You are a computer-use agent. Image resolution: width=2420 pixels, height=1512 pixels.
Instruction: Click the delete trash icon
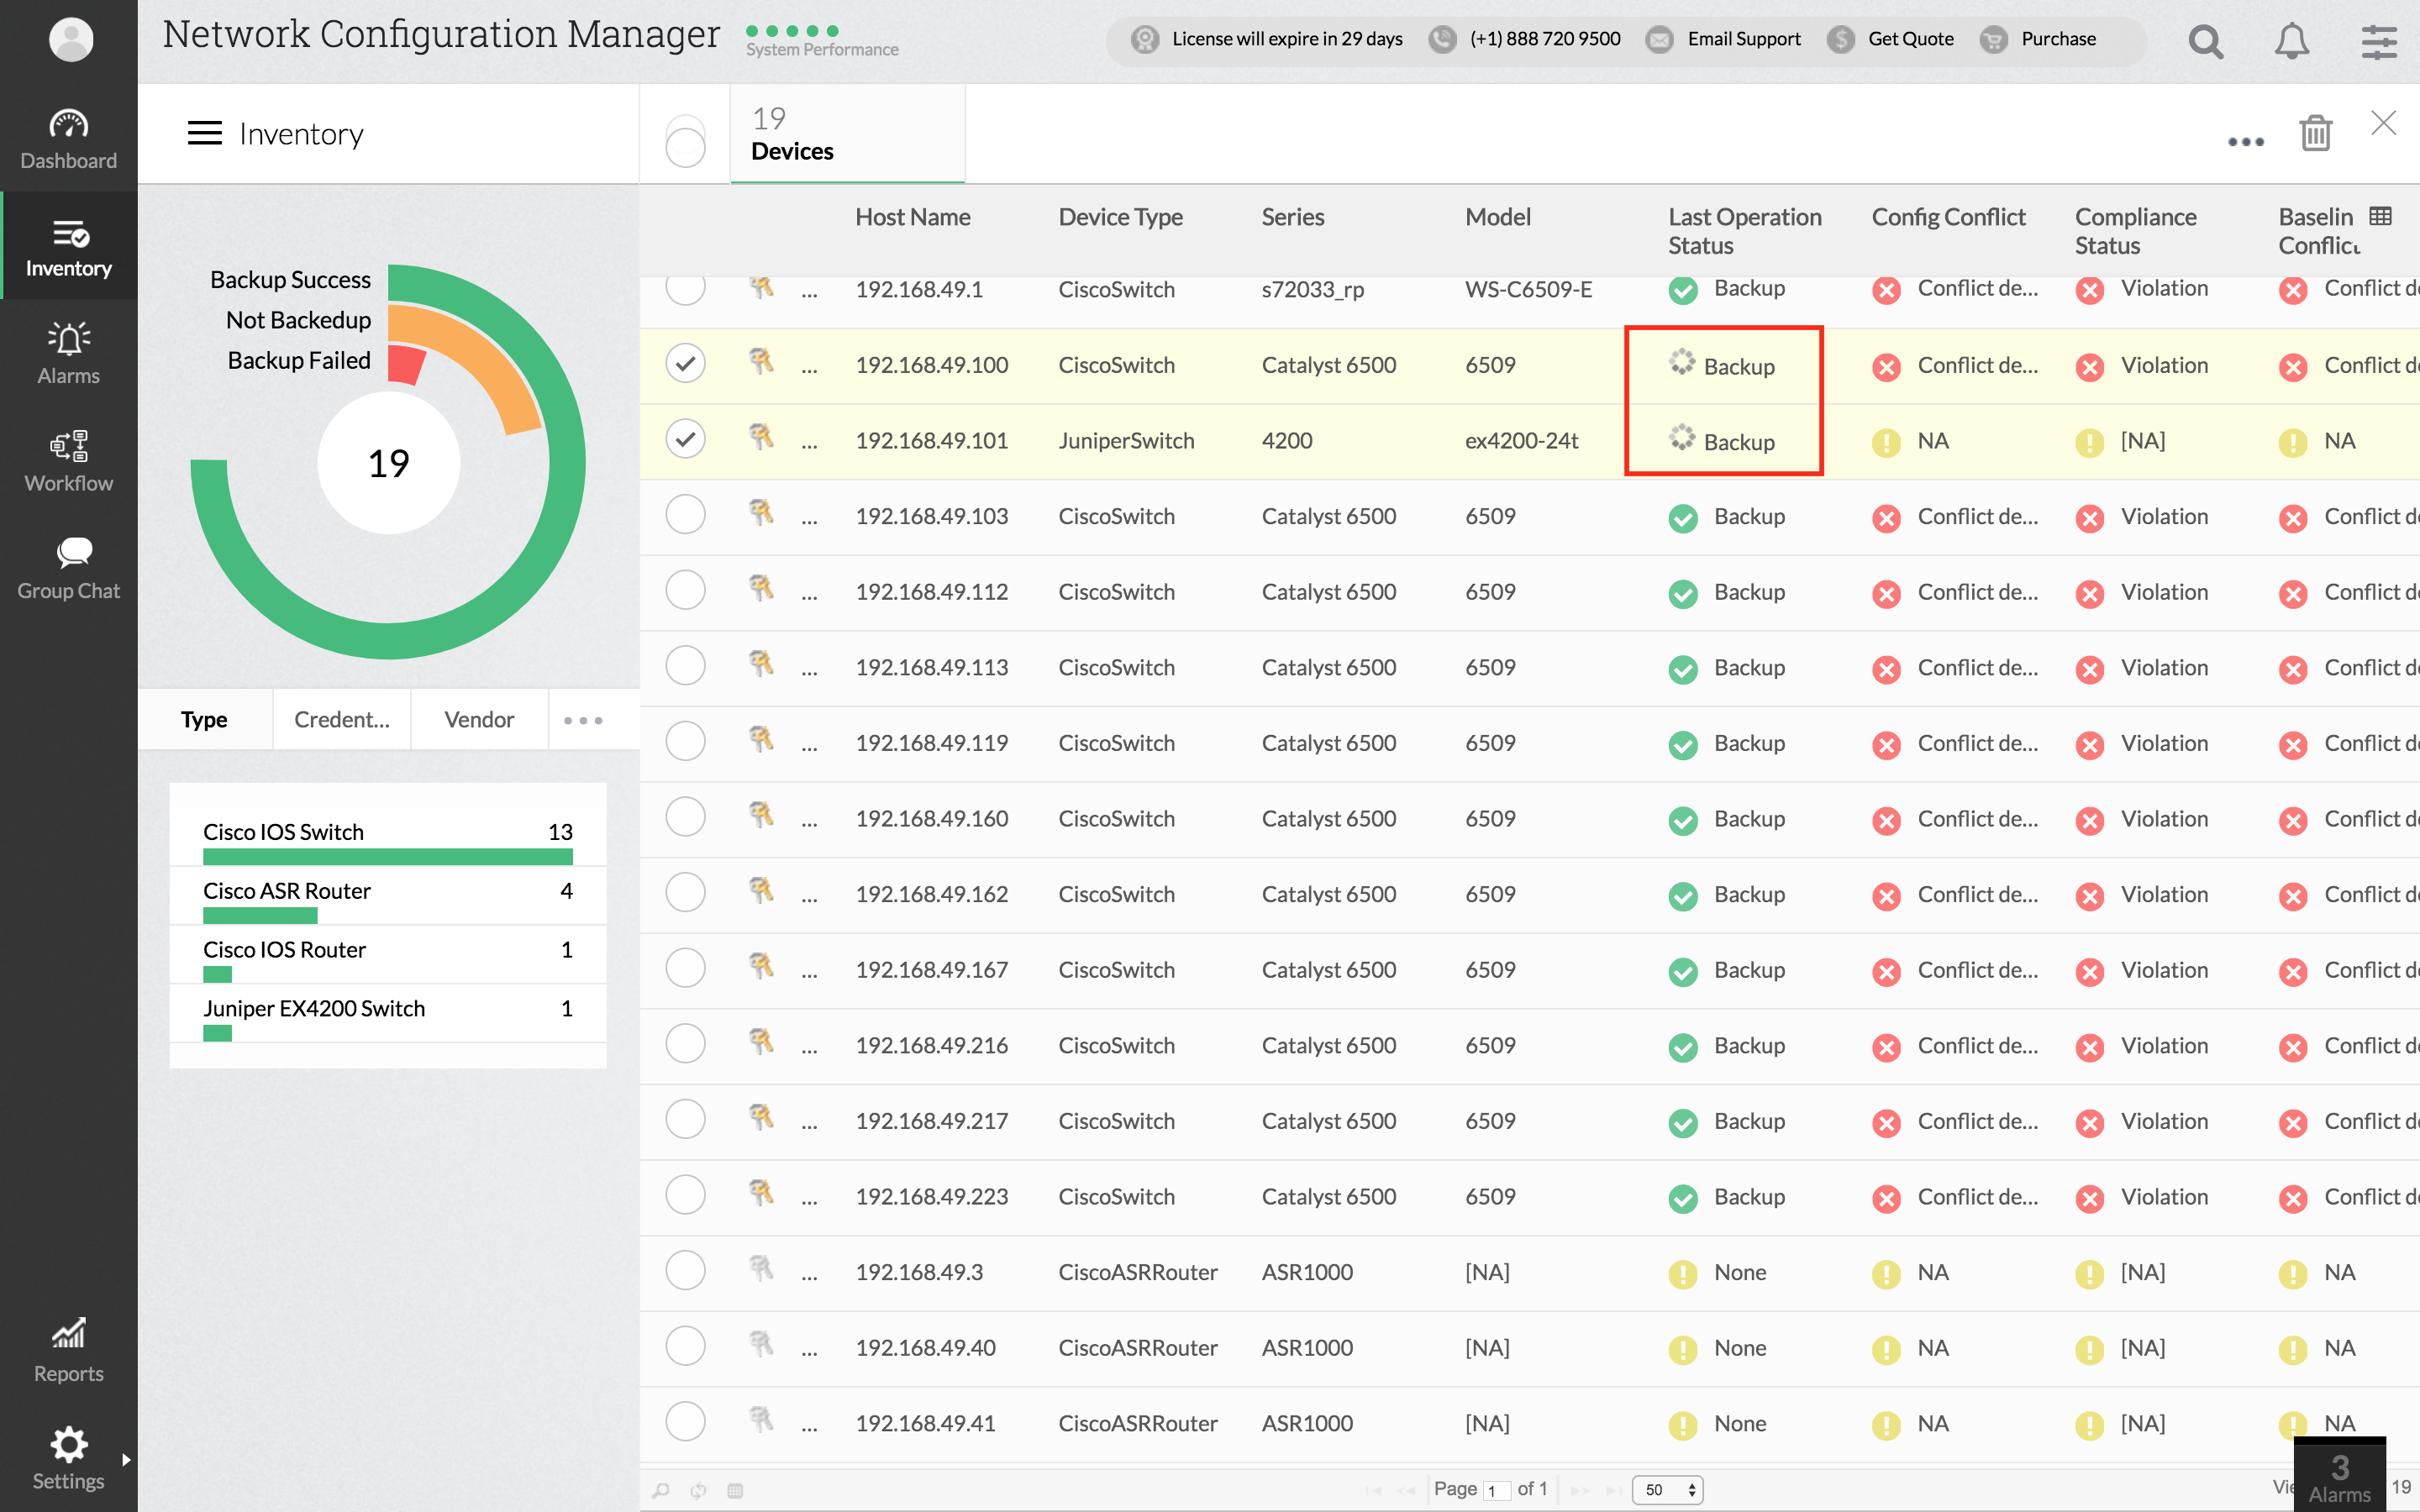[2315, 132]
